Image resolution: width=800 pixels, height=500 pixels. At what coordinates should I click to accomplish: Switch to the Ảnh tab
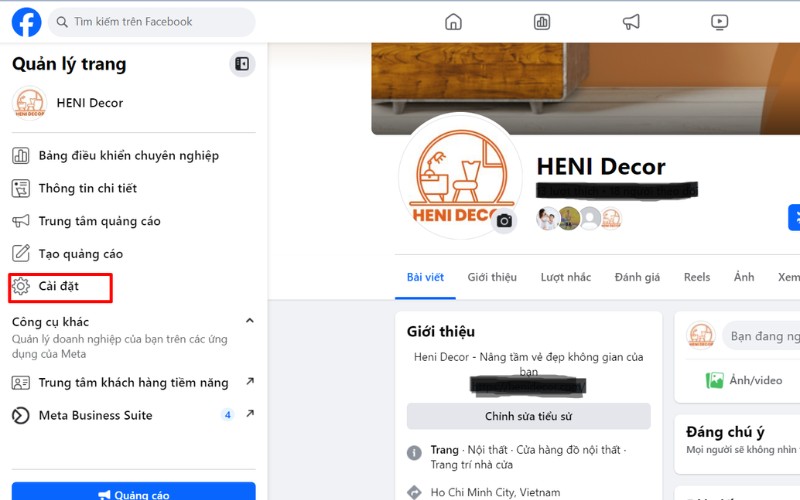pyautogui.click(x=744, y=278)
